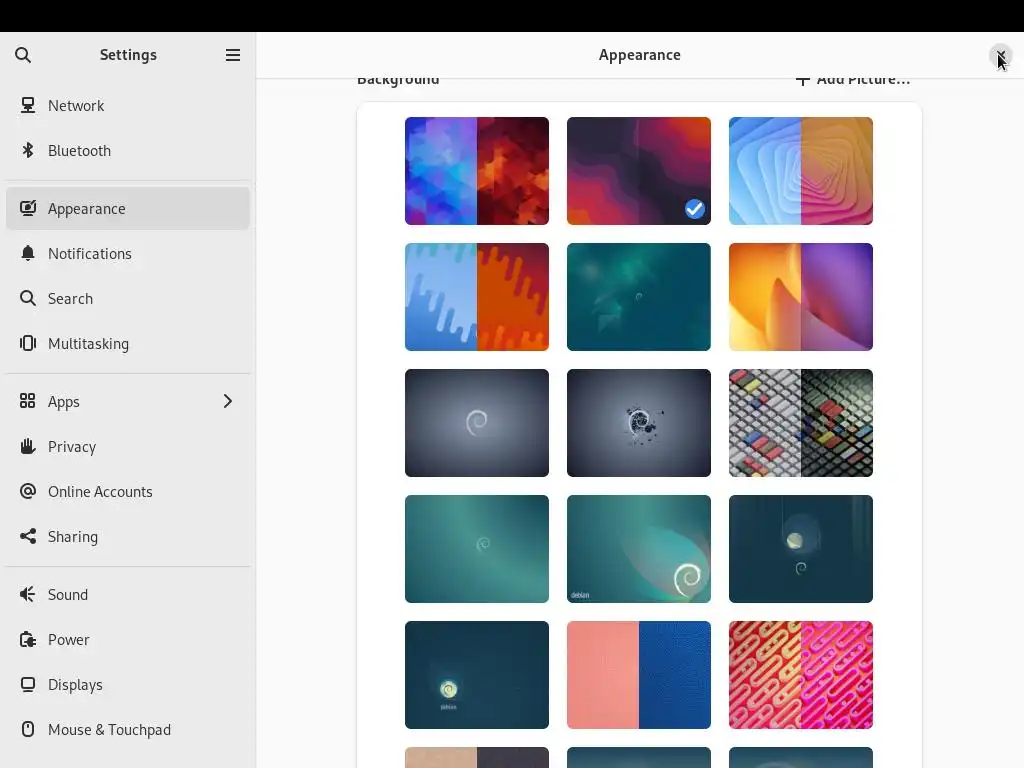Open the Settings search icon
Viewport: 1024px width, 768px height.
coord(23,55)
